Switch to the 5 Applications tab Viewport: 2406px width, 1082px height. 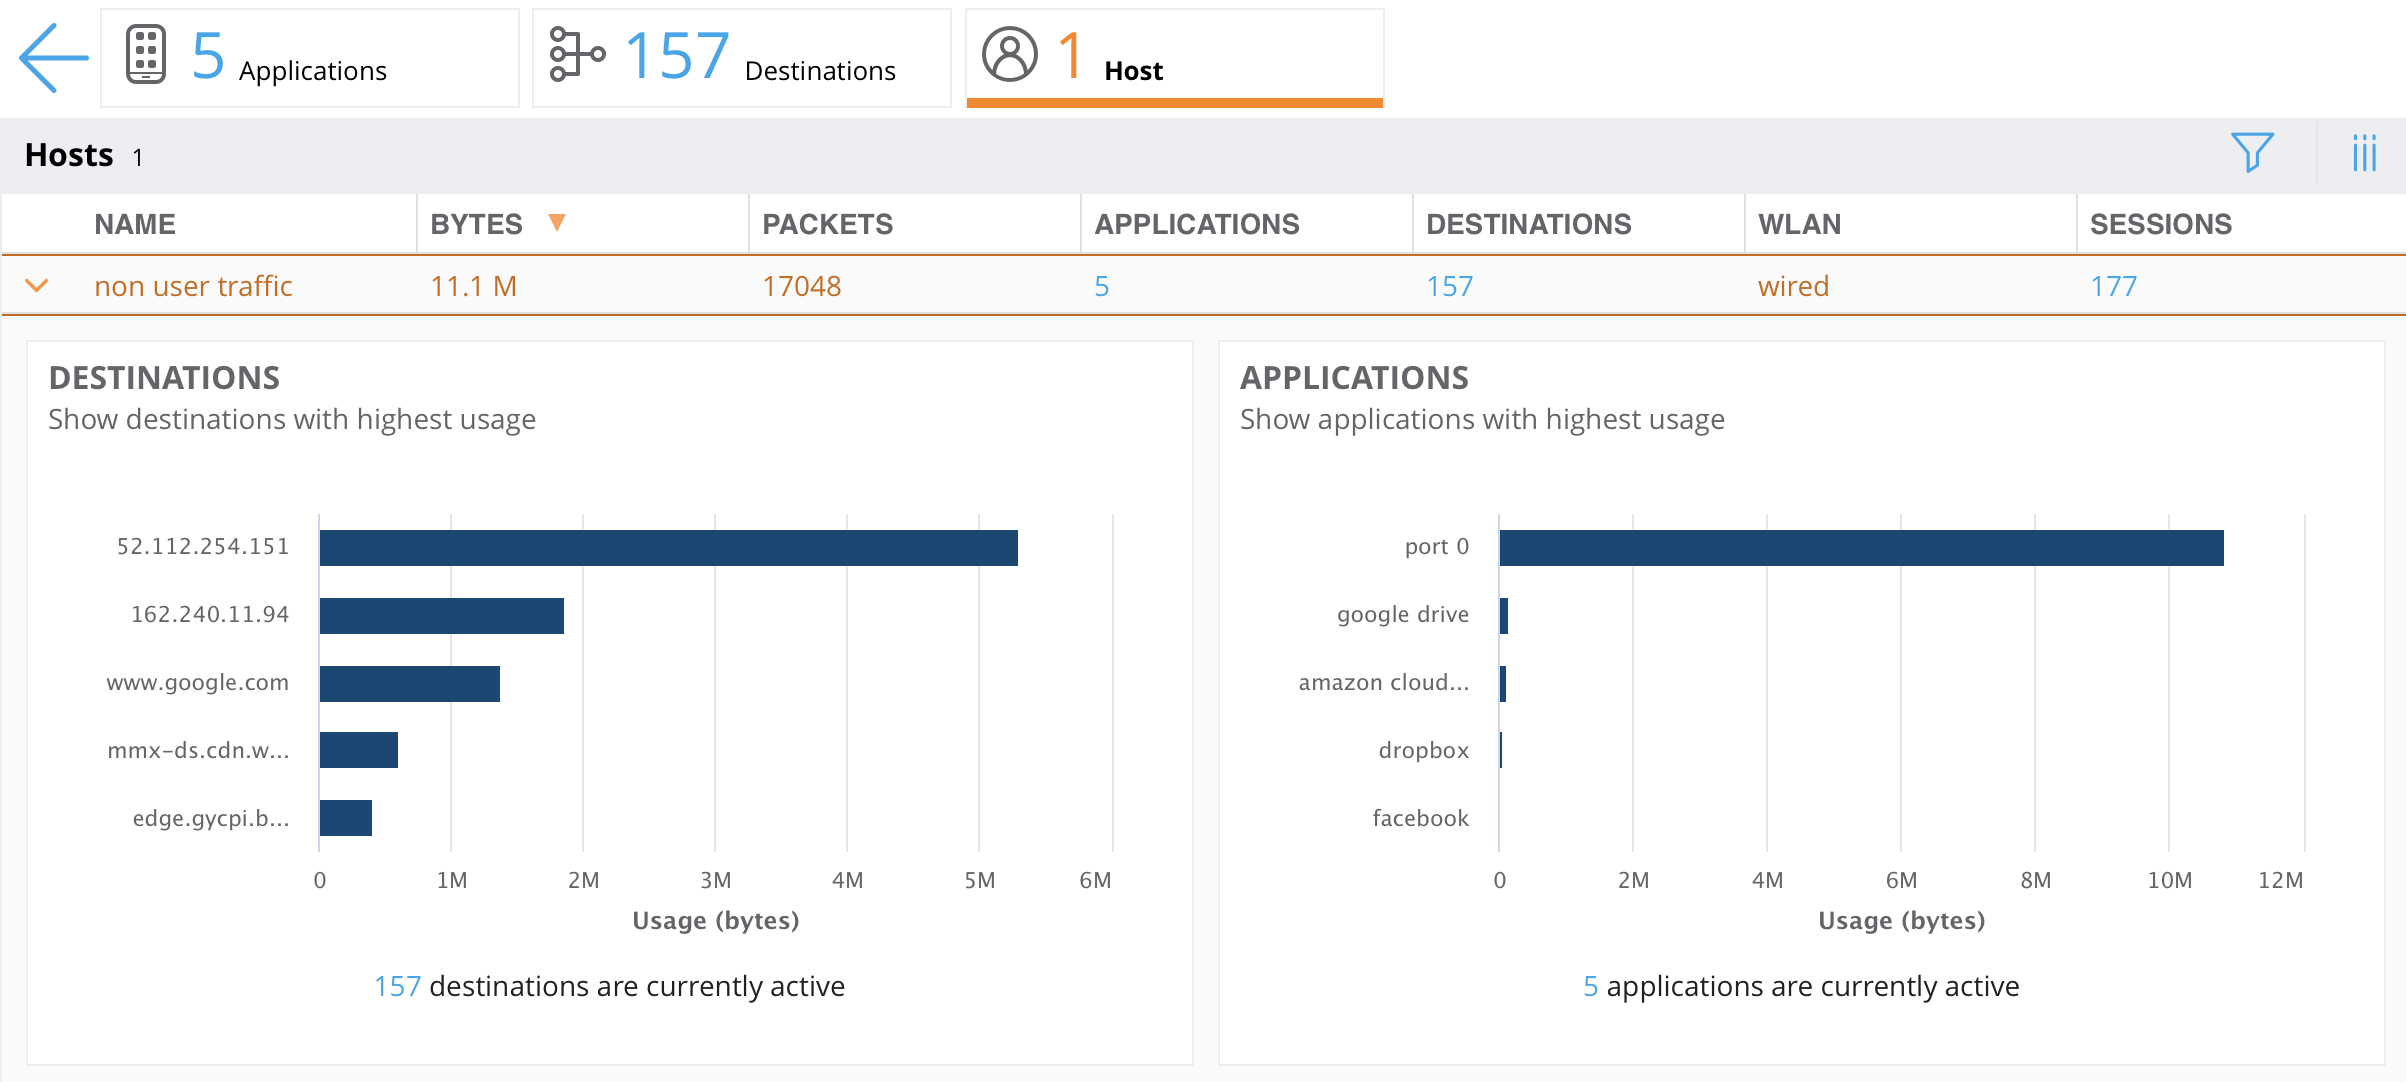point(310,58)
